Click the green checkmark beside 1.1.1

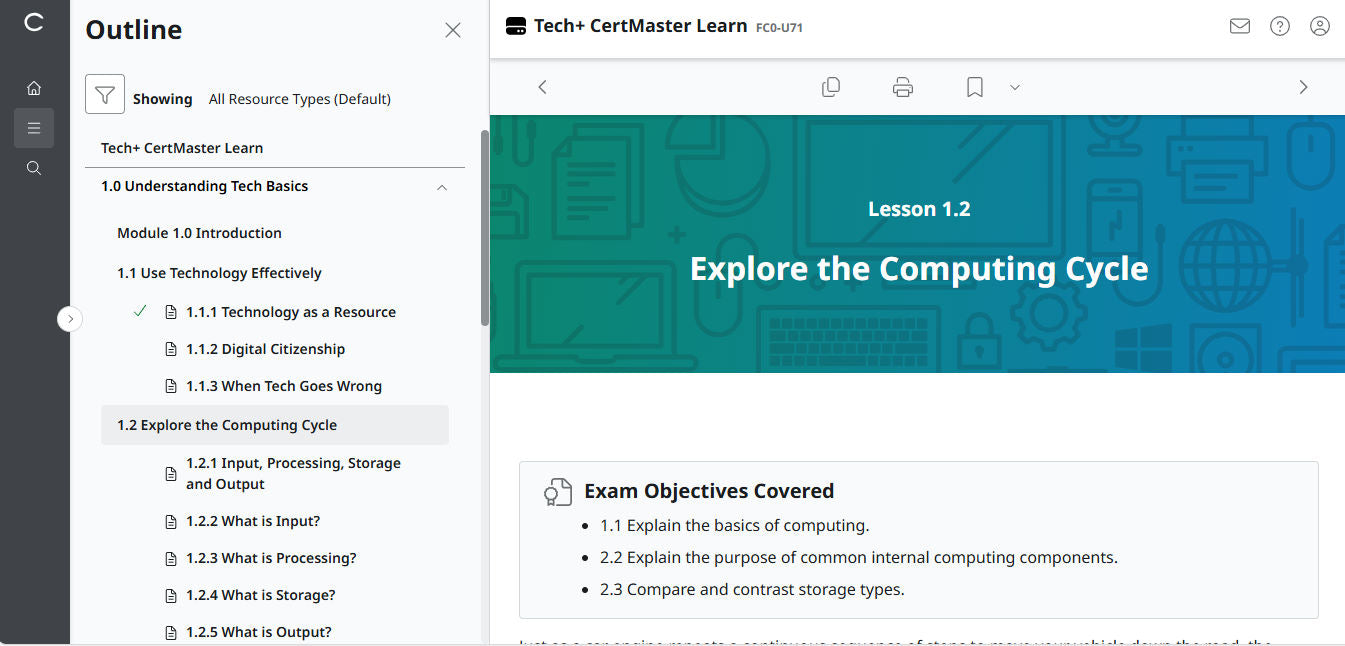coord(139,311)
